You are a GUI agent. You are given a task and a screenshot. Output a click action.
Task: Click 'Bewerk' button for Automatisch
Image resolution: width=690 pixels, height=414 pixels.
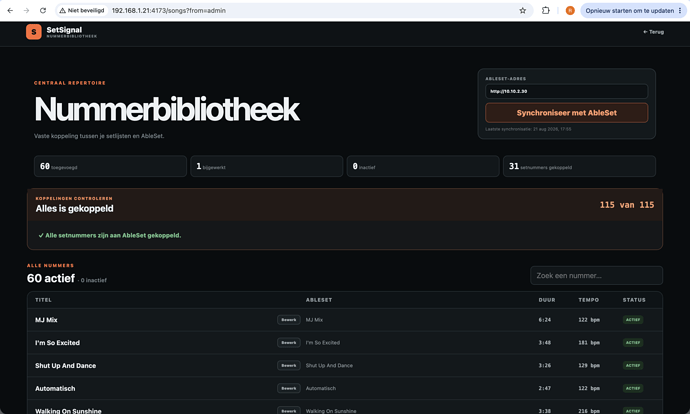(289, 388)
